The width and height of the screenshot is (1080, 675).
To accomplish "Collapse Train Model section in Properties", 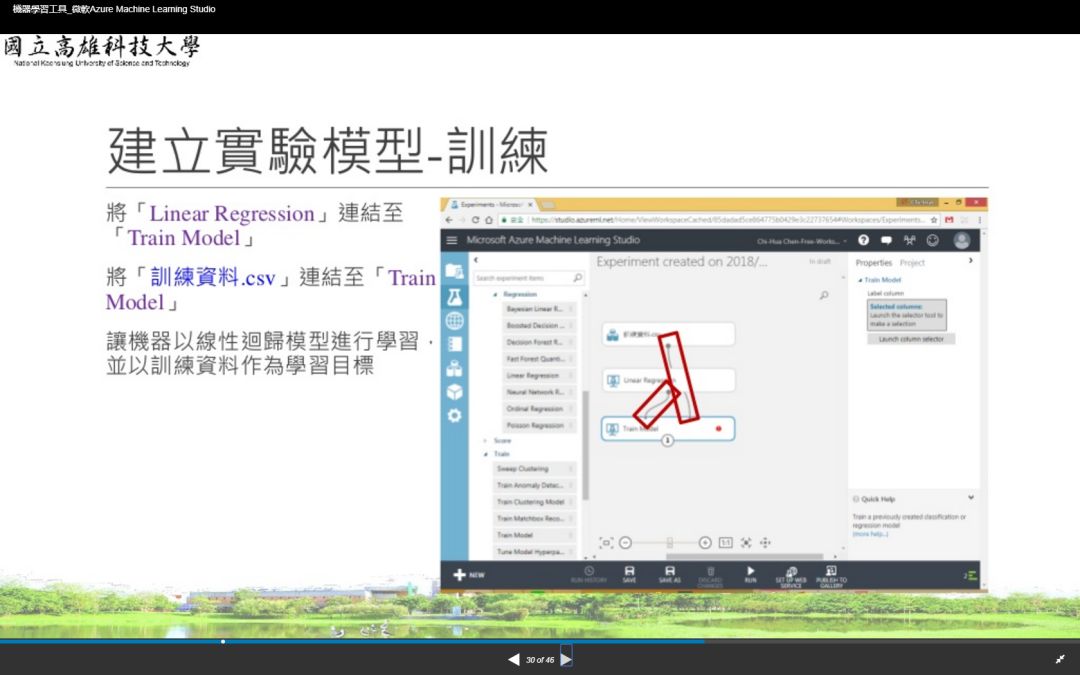I will point(860,280).
